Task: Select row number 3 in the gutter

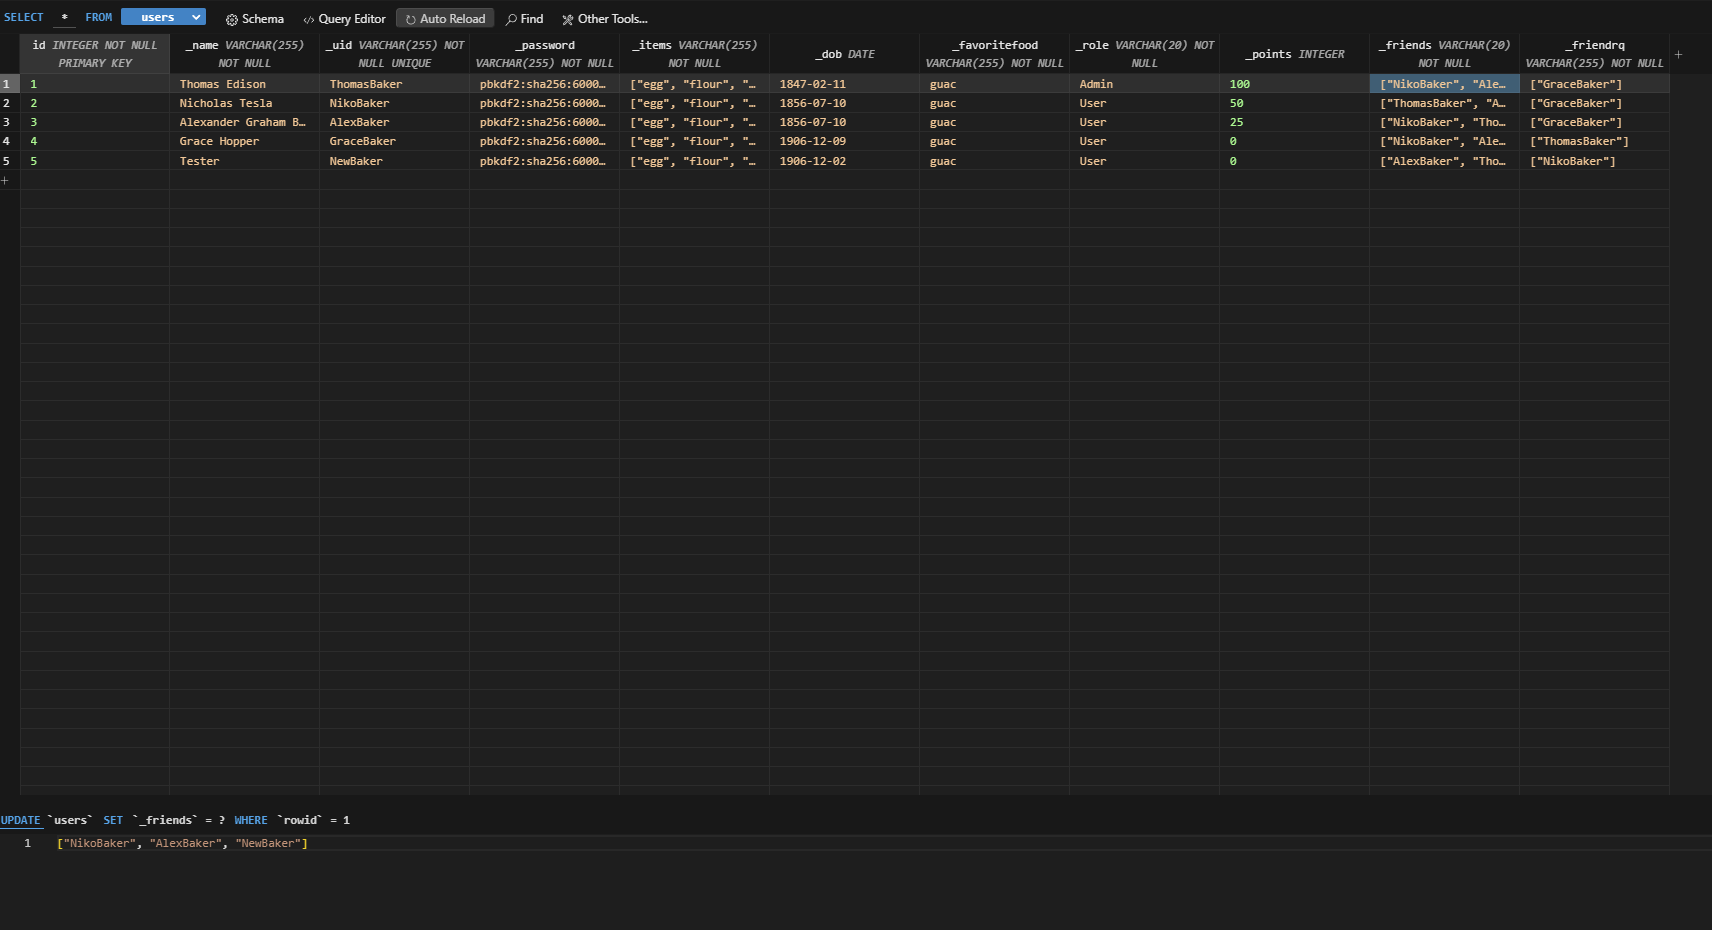Action: click(8, 122)
